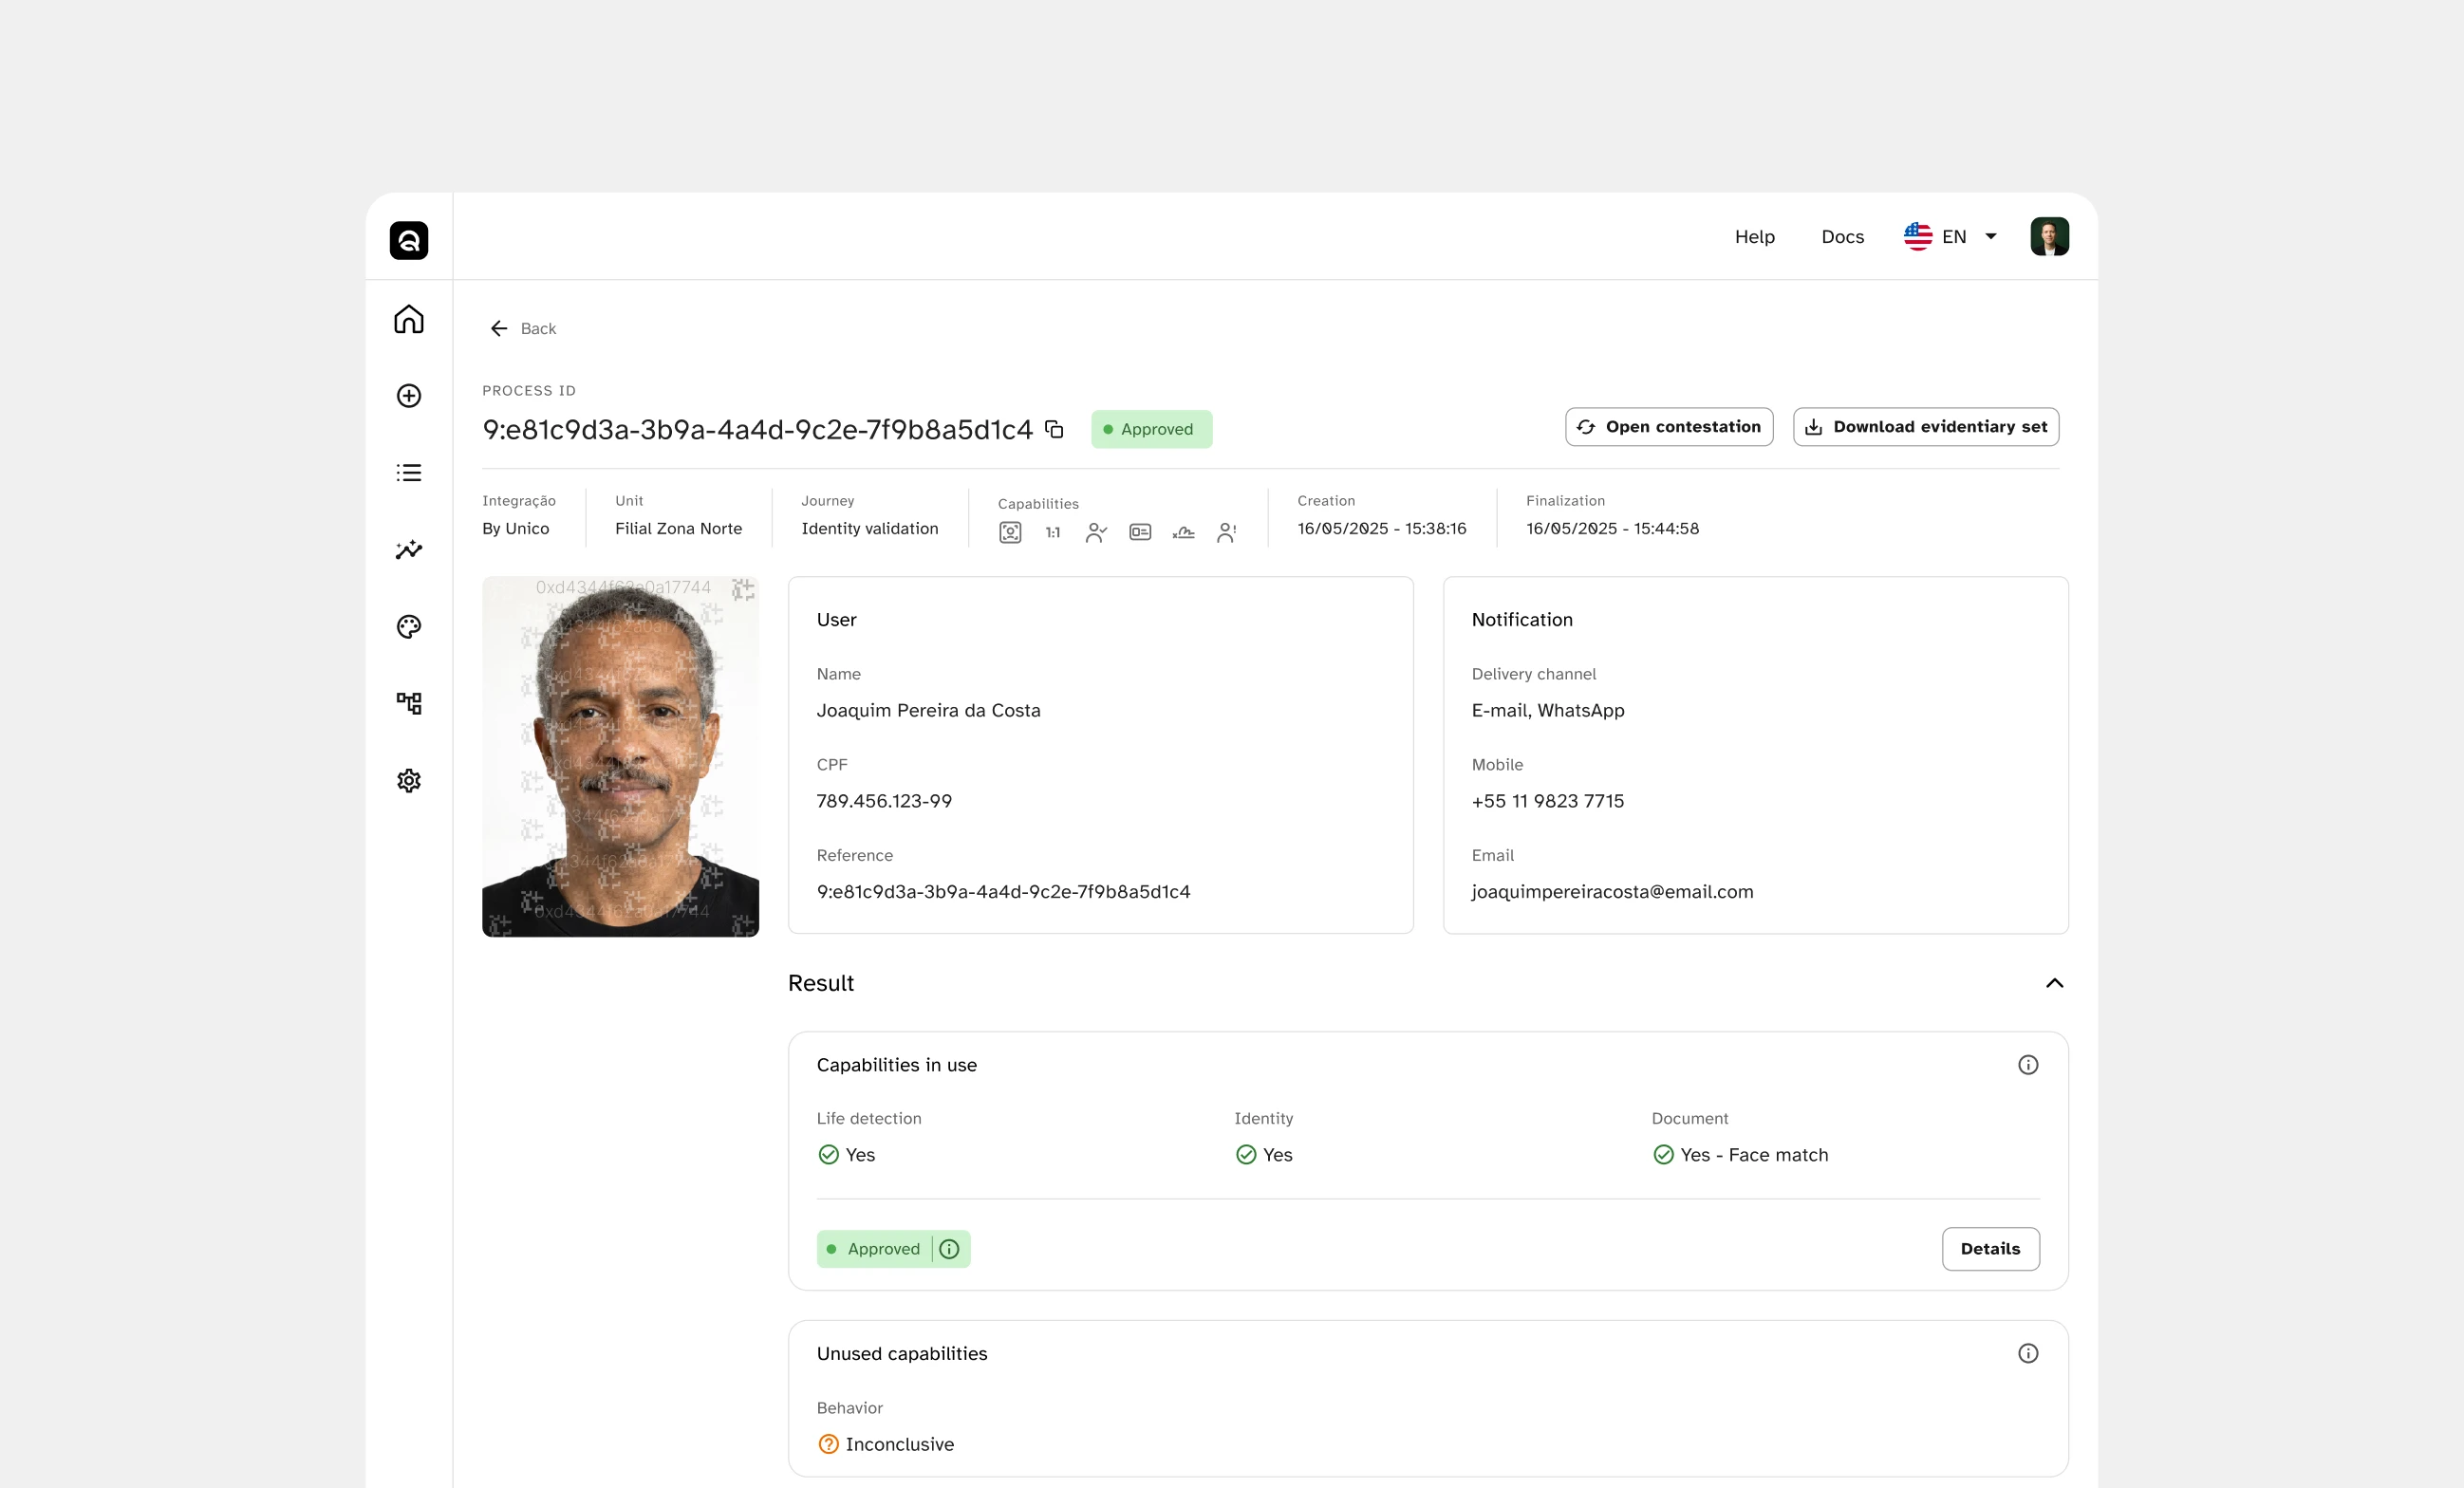Open the Help menu item

(x=1754, y=237)
